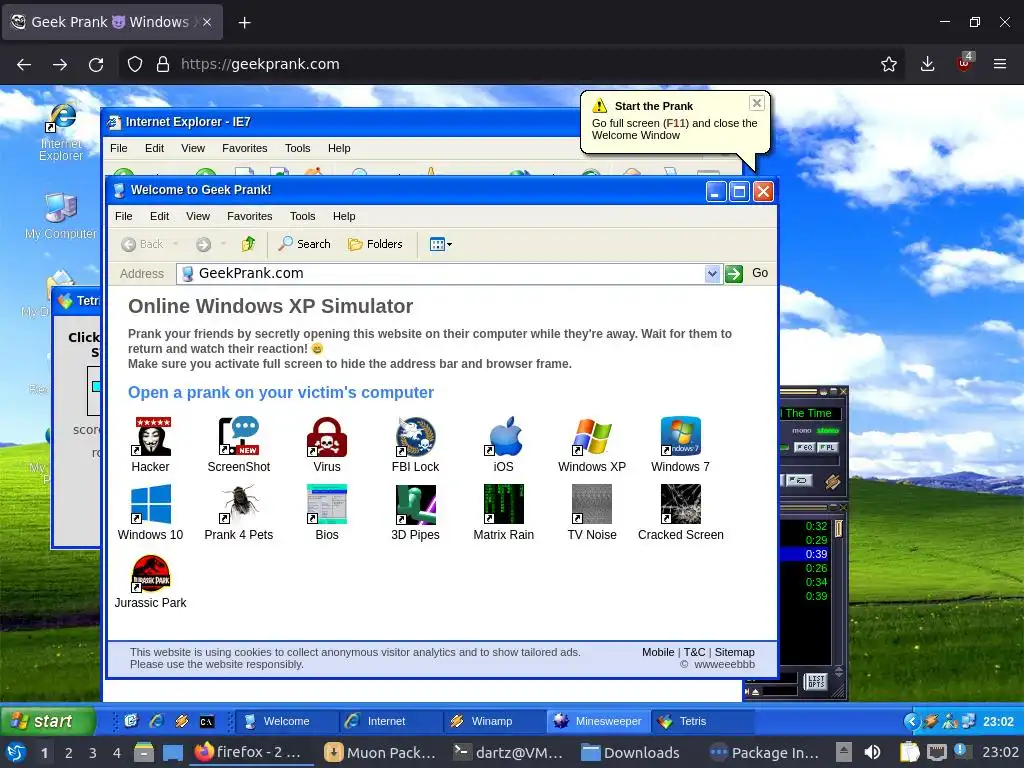
Task: Open the Windows 7 prank icon
Action: click(680, 444)
